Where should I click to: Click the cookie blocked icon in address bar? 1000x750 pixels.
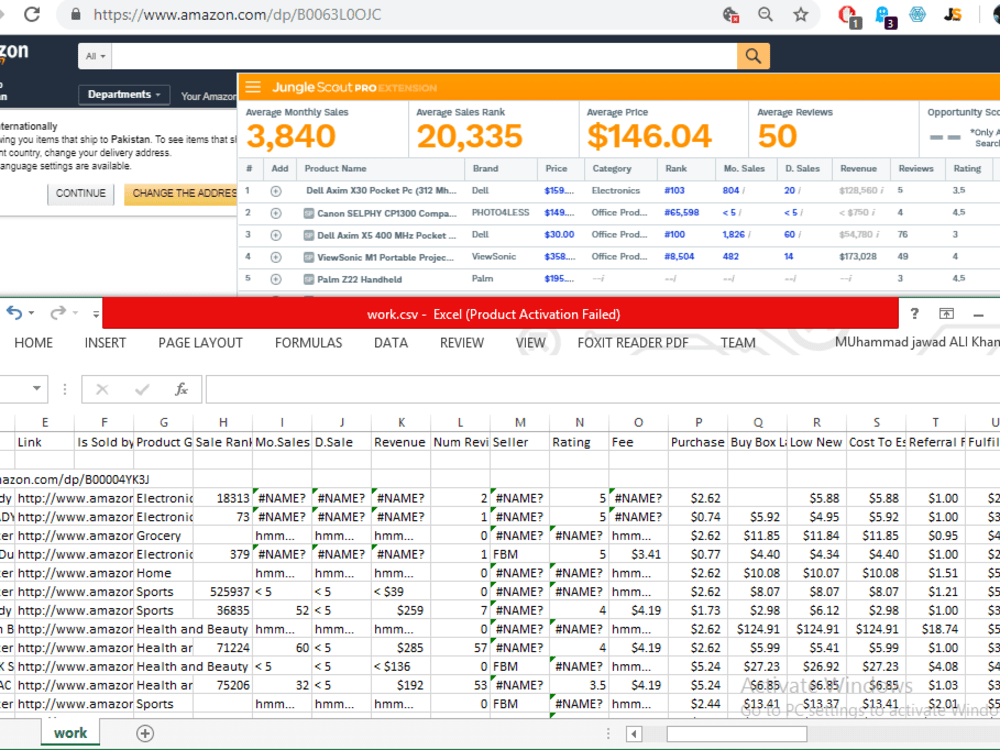730,14
